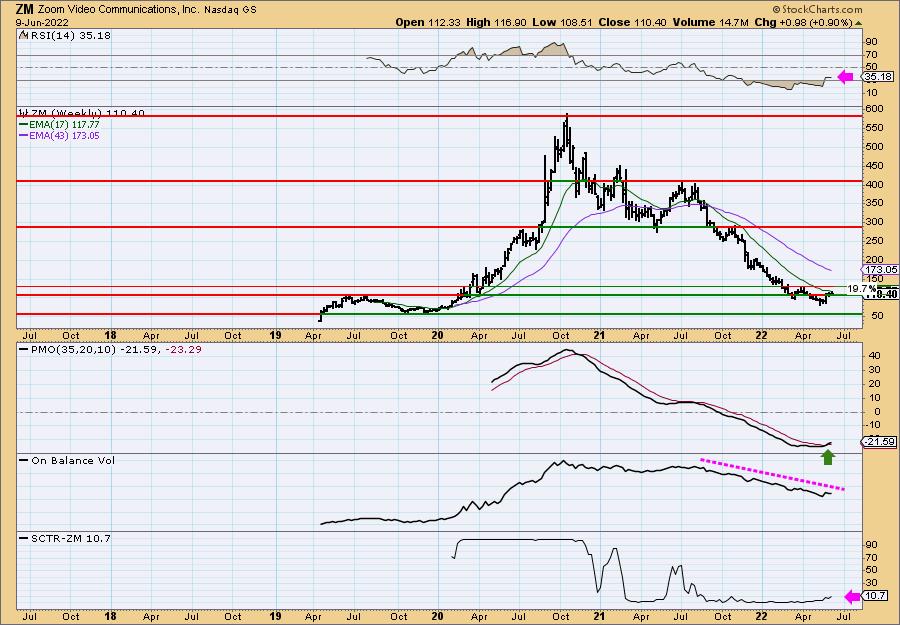The height and width of the screenshot is (625, 900).
Task: Click the EMA(43) 173.05 legend entry
Action: coord(59,135)
